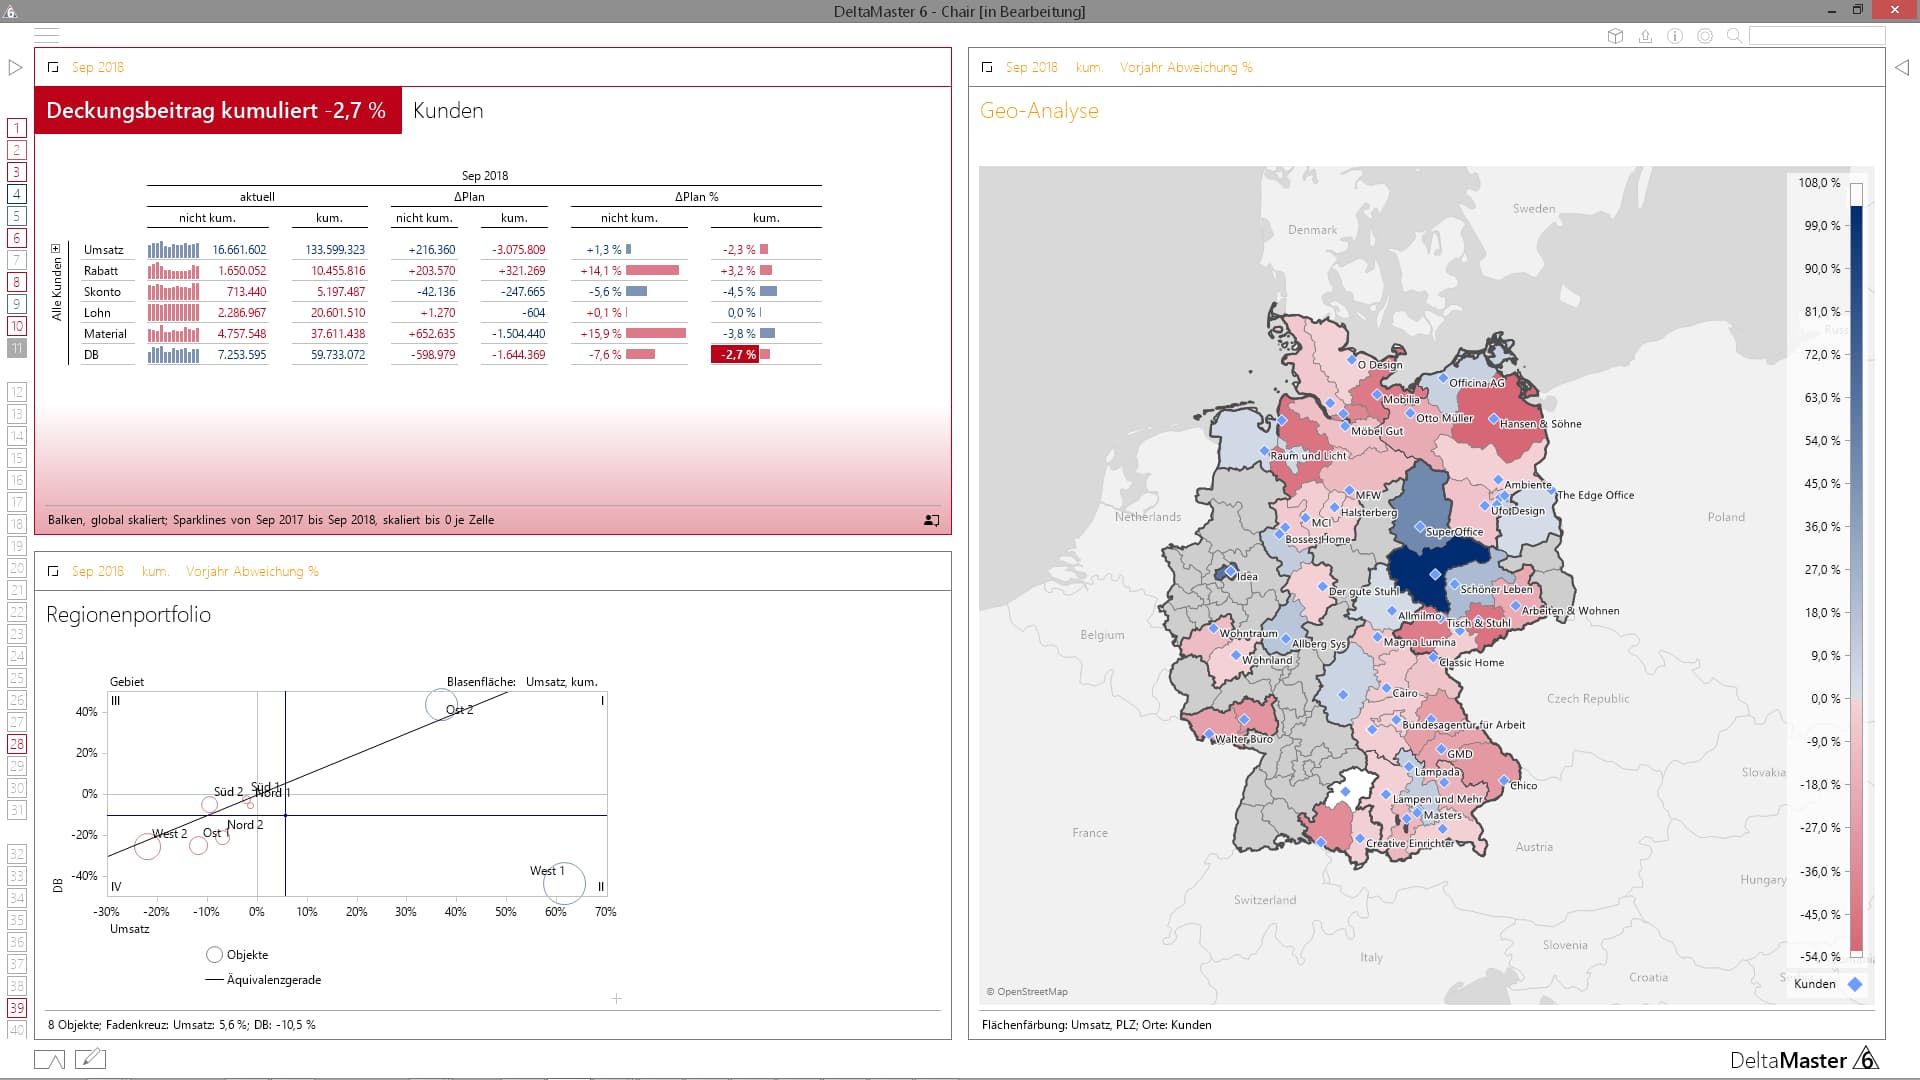Click the cube model icon in the toolbar

pyautogui.click(x=1615, y=36)
